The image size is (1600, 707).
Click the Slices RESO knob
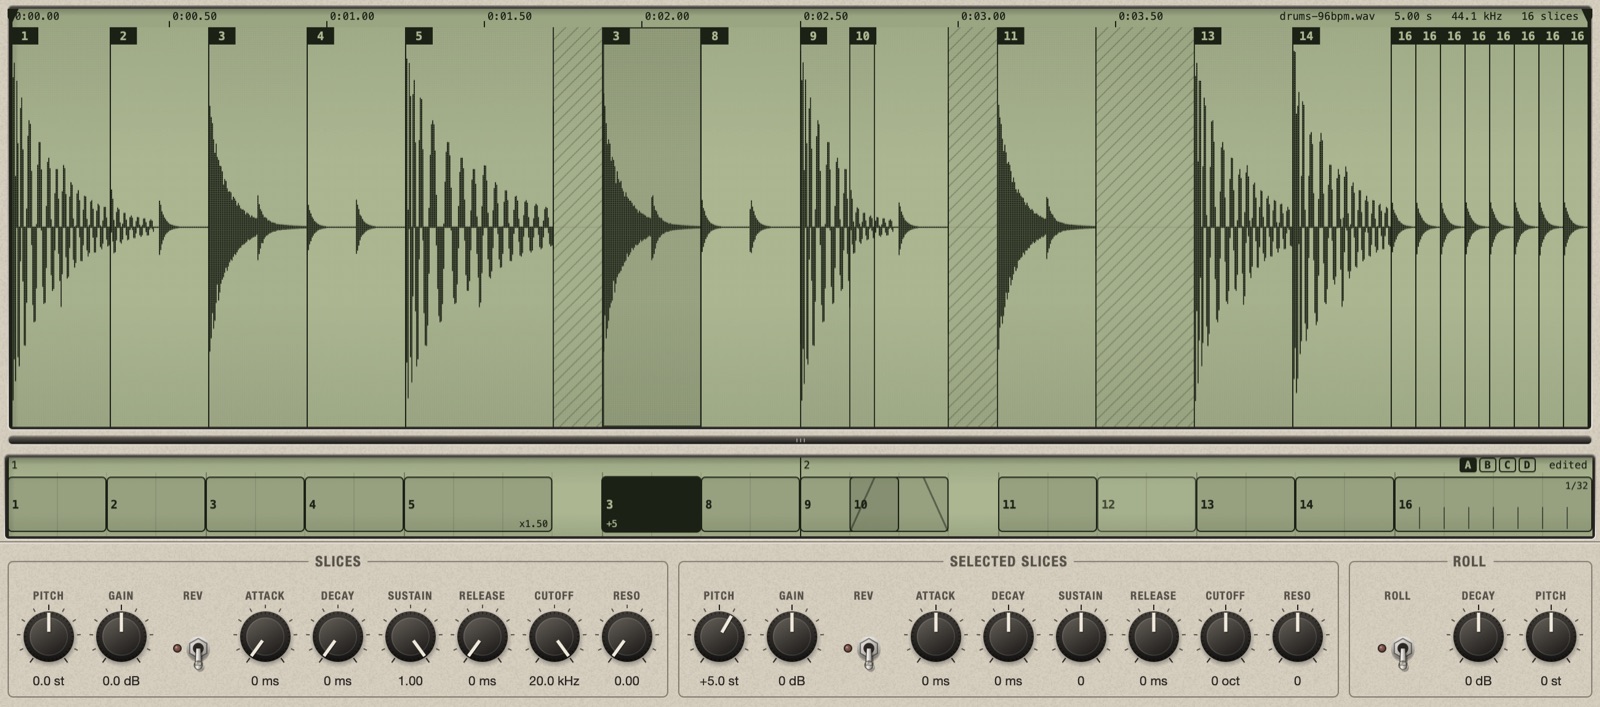pos(627,637)
